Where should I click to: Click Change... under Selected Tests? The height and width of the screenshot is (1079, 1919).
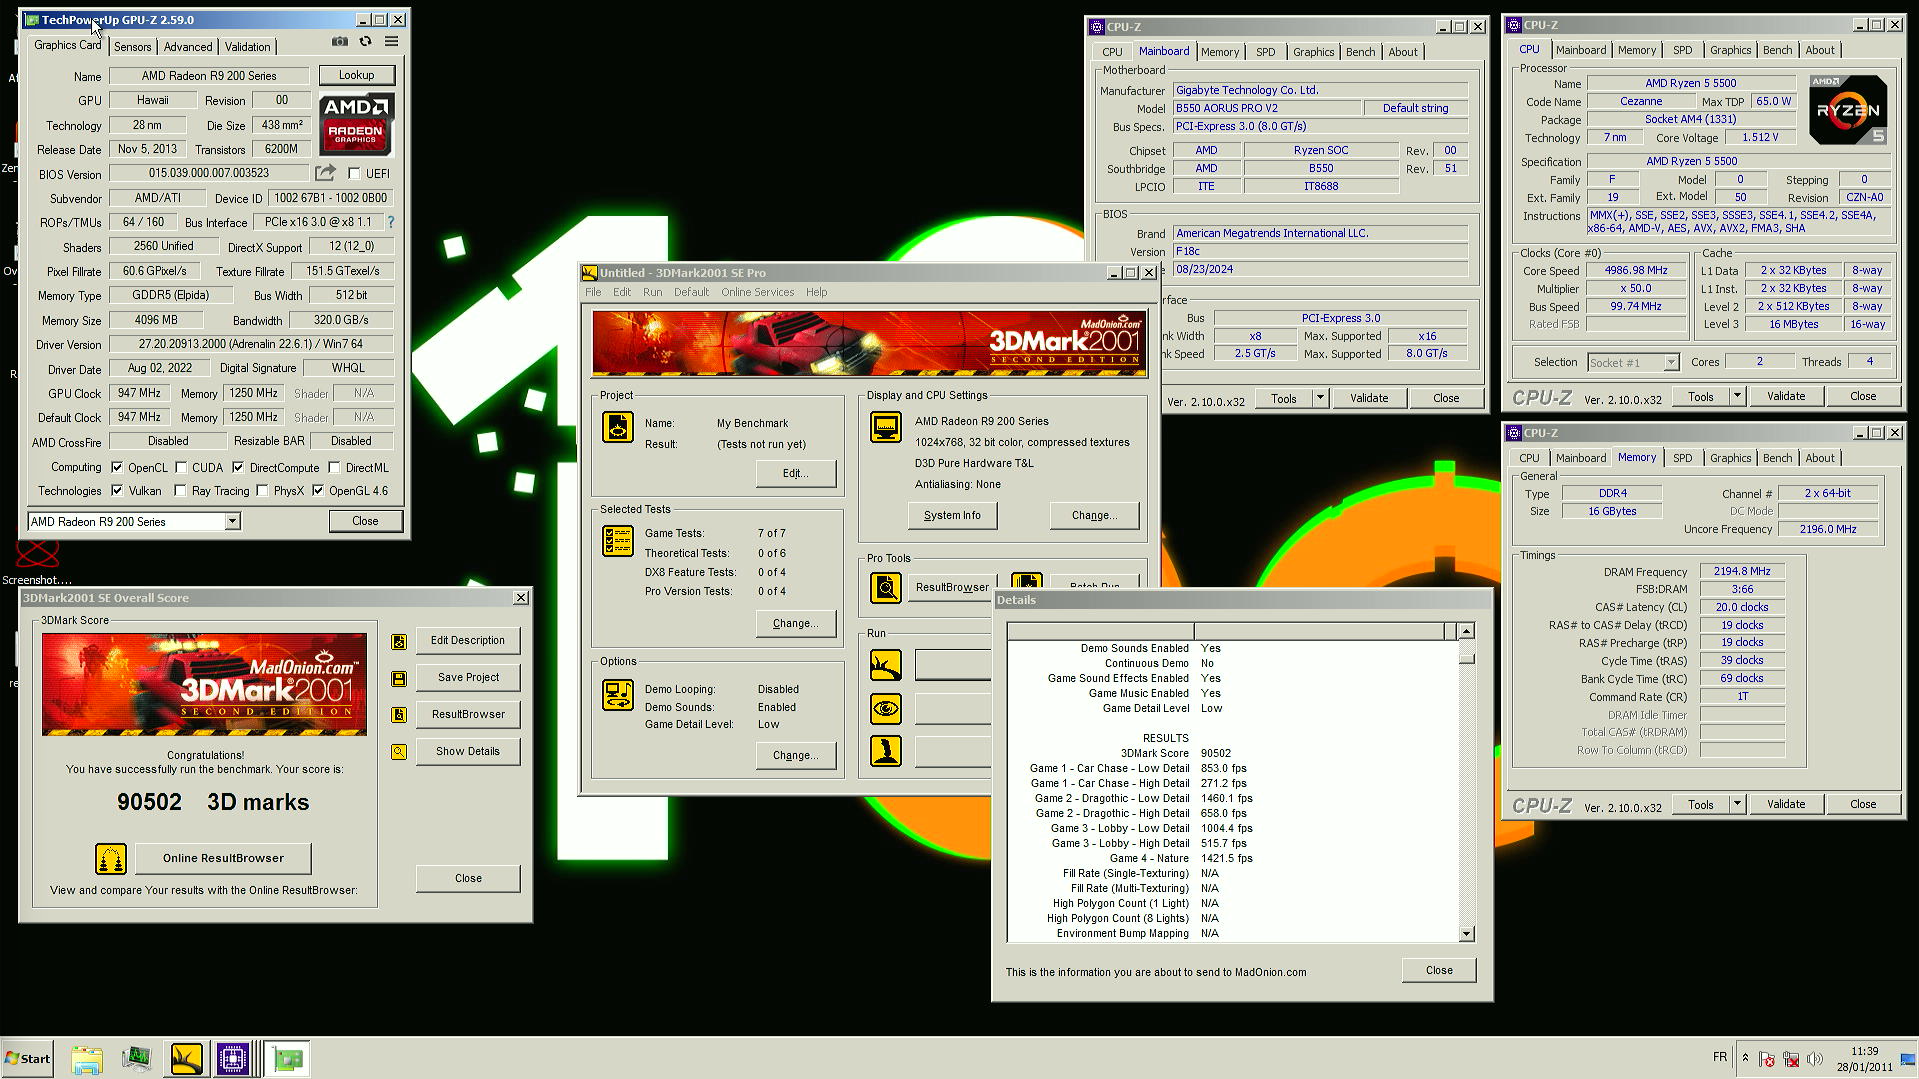tap(796, 624)
